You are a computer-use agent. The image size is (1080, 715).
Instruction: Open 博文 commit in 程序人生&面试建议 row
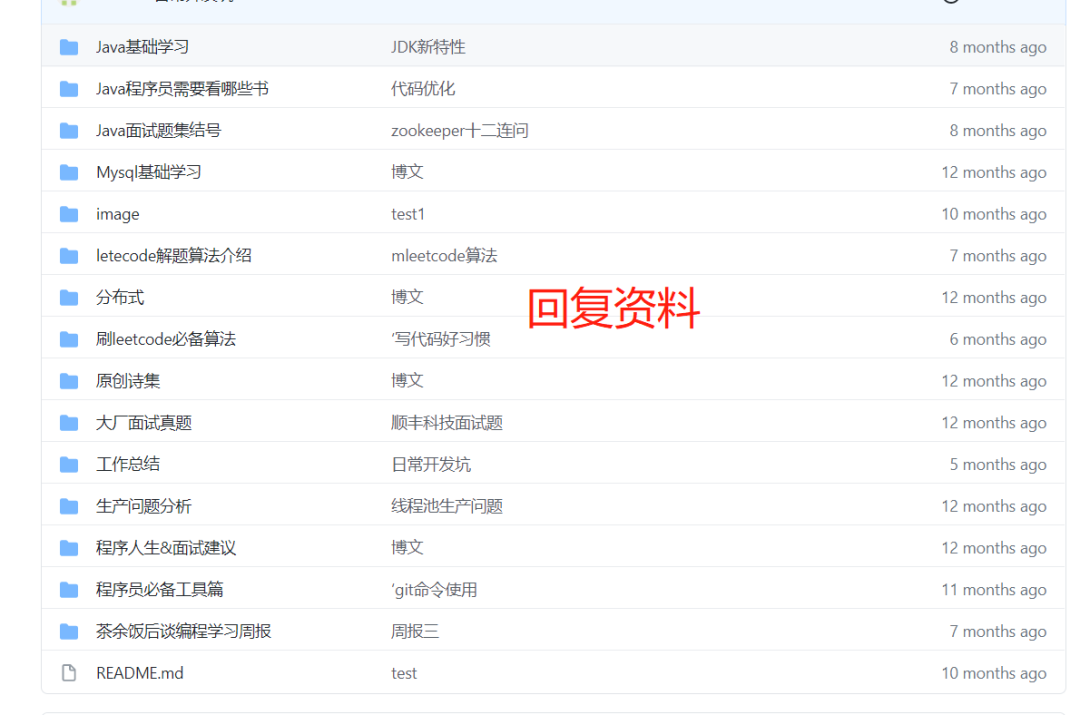407,548
